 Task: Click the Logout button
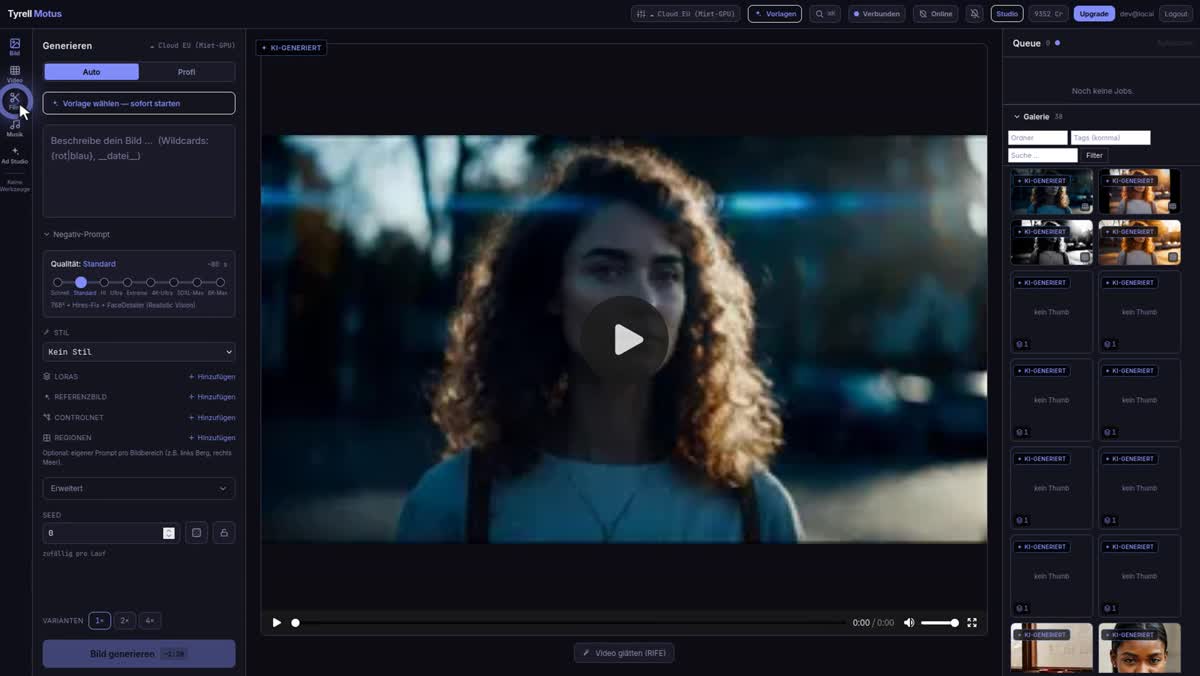(x=1176, y=14)
